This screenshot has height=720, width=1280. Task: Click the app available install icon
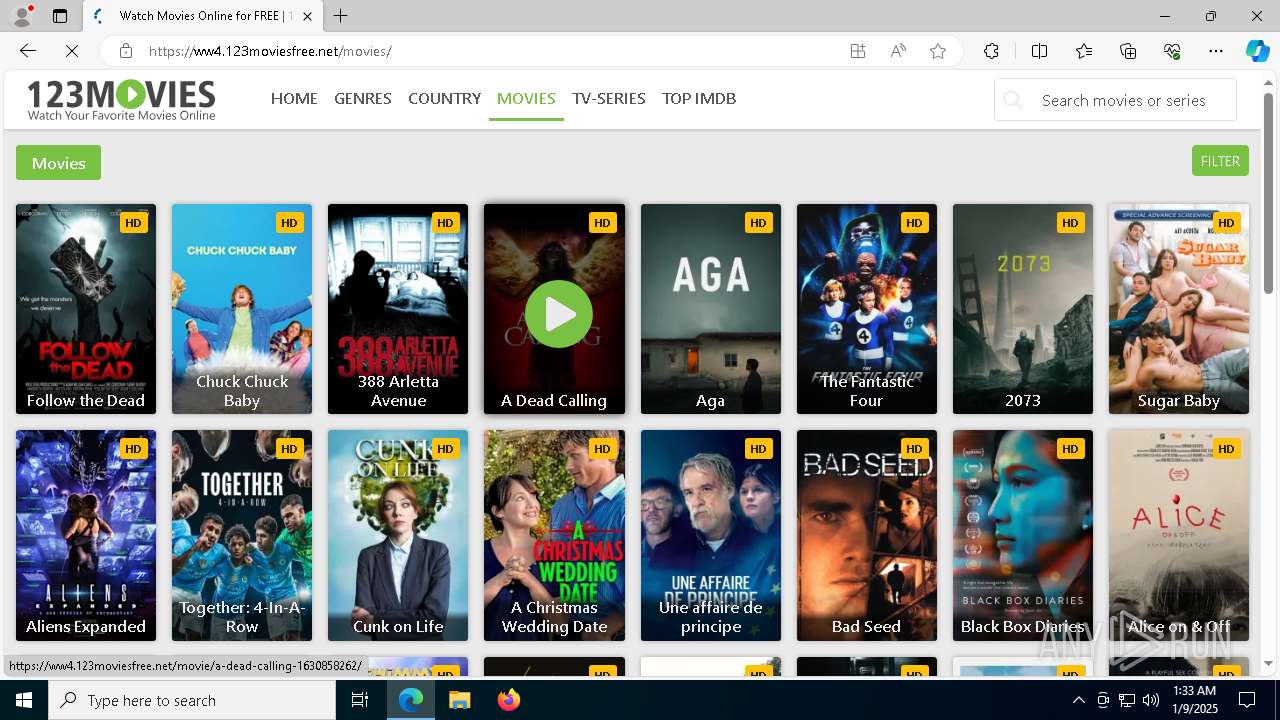point(858,51)
